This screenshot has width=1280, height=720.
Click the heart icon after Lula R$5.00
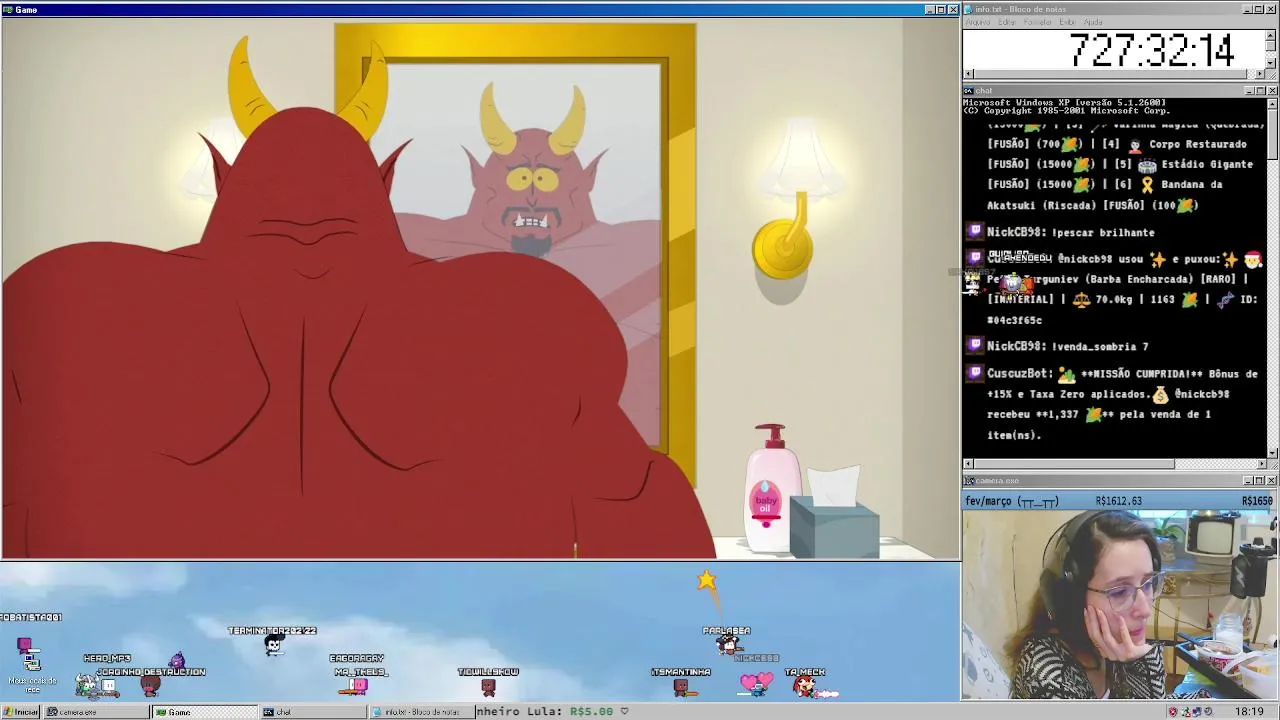(x=624, y=712)
